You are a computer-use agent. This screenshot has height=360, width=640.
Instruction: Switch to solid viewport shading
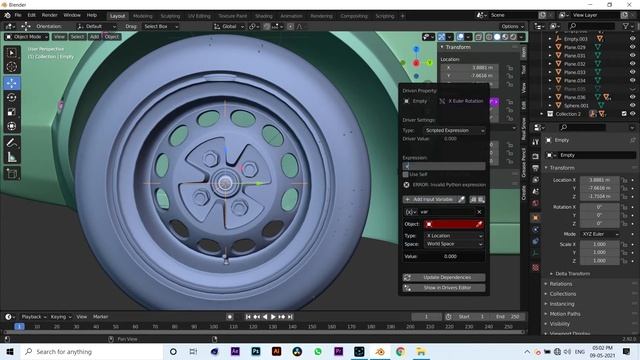(x=497, y=37)
